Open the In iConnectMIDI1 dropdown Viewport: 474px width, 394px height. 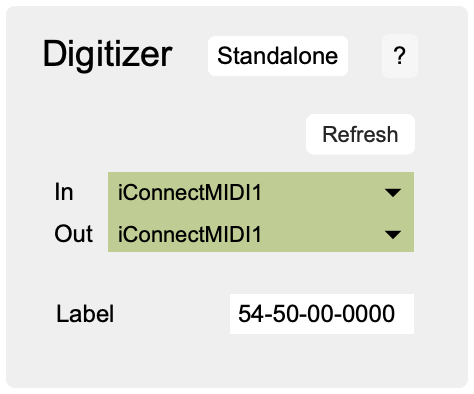coord(261,192)
